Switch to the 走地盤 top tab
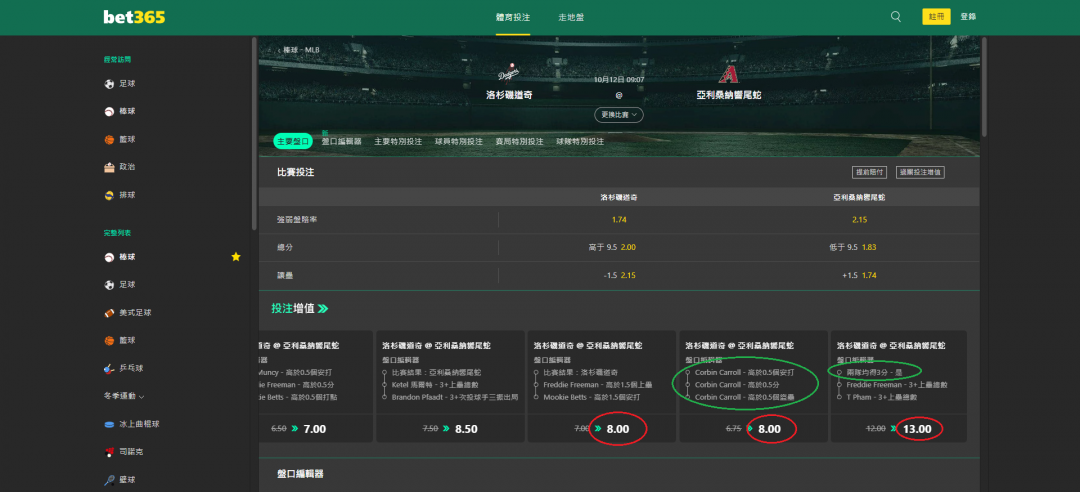This screenshot has width=1080, height=492. 571,17
